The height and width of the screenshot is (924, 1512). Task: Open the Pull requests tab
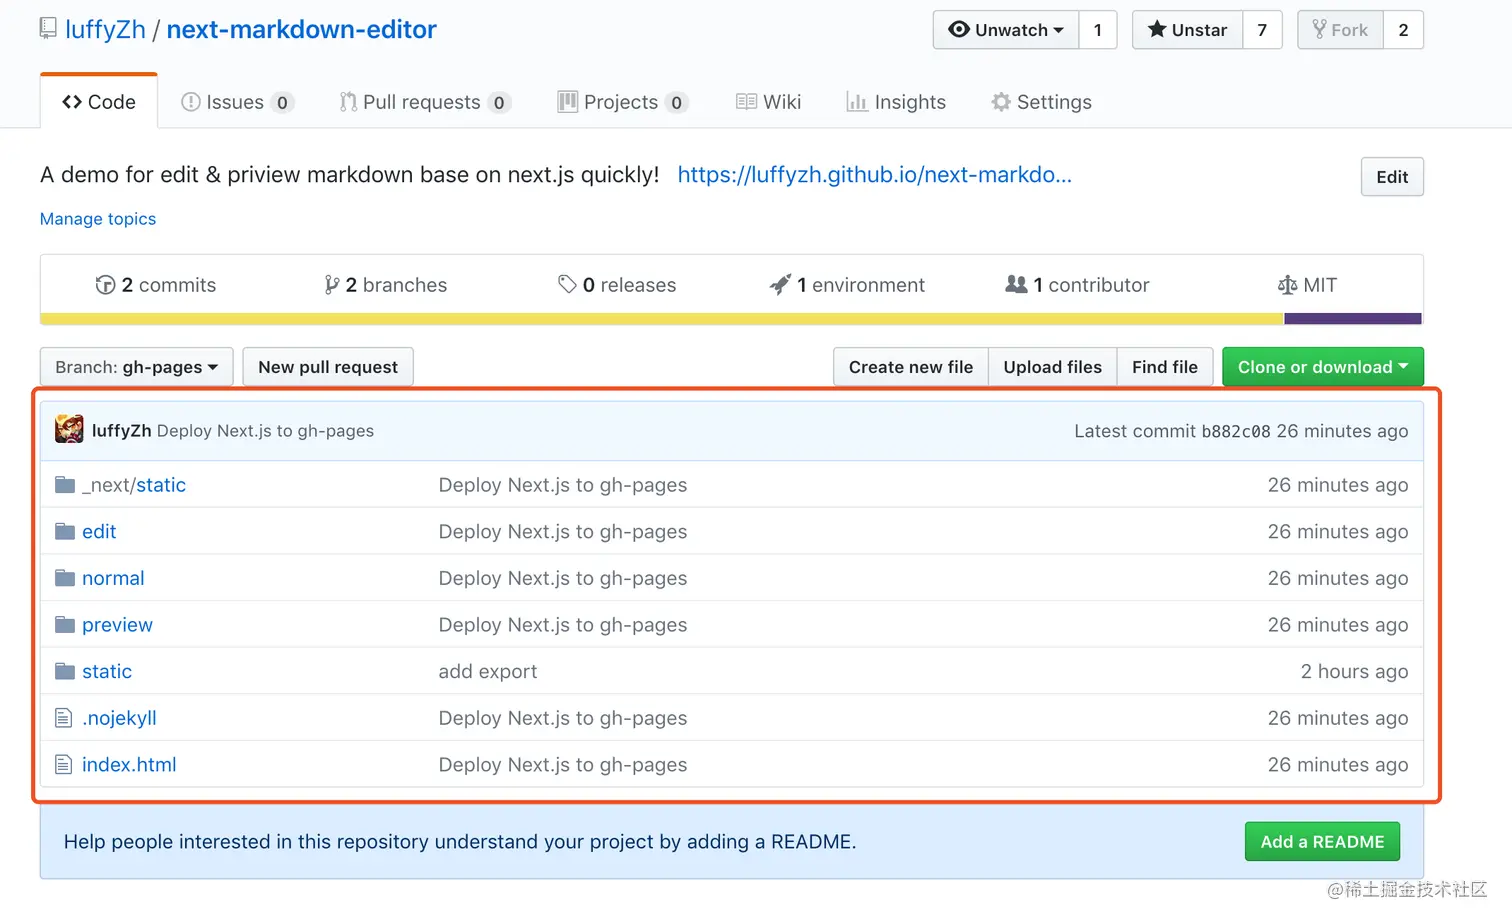coord(424,102)
